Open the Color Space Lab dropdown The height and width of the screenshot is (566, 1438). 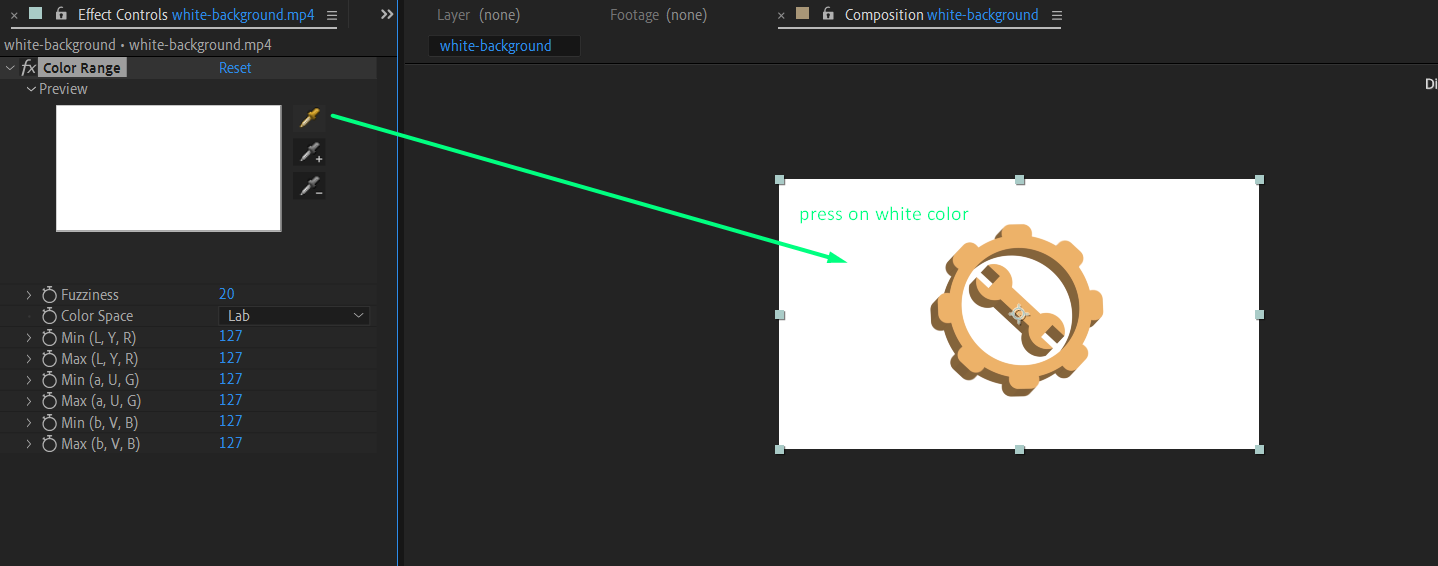click(294, 316)
